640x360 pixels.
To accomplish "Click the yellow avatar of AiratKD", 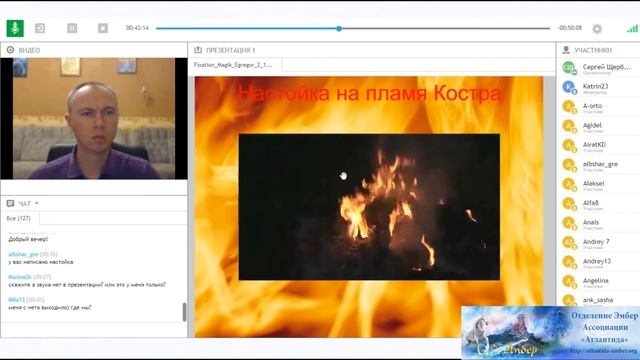I will tap(569, 145).
